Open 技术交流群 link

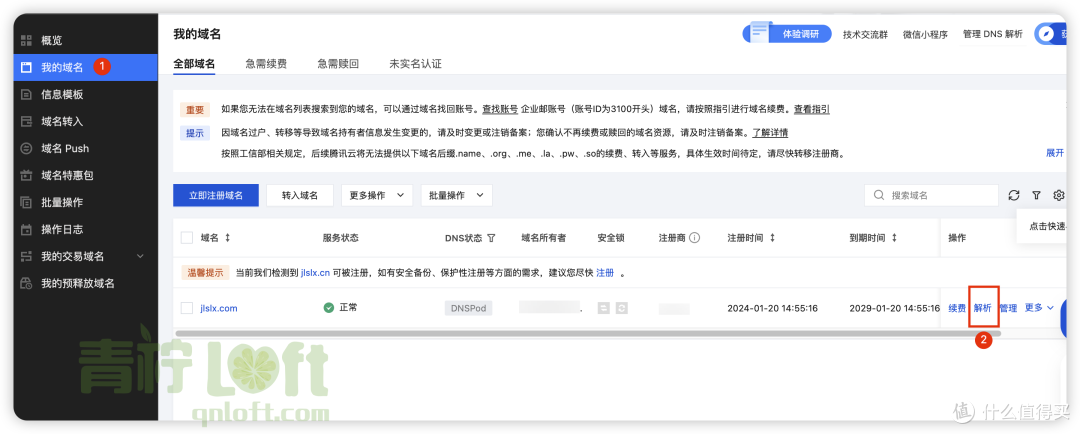(x=866, y=34)
